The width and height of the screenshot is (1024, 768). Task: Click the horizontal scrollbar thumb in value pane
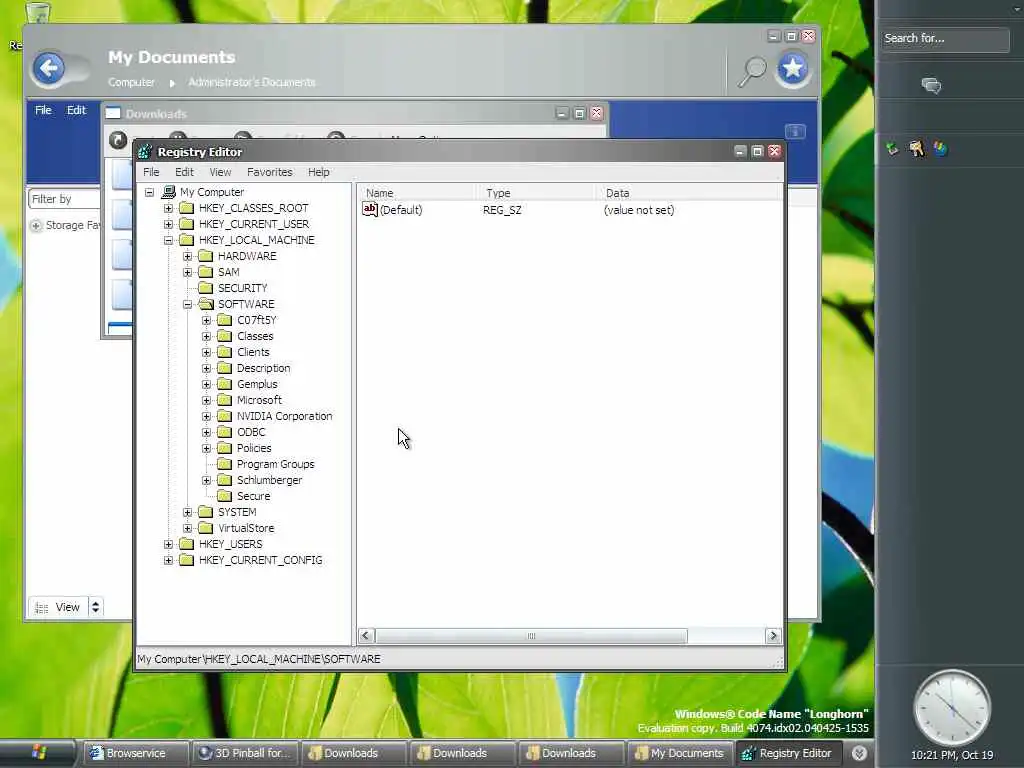532,635
